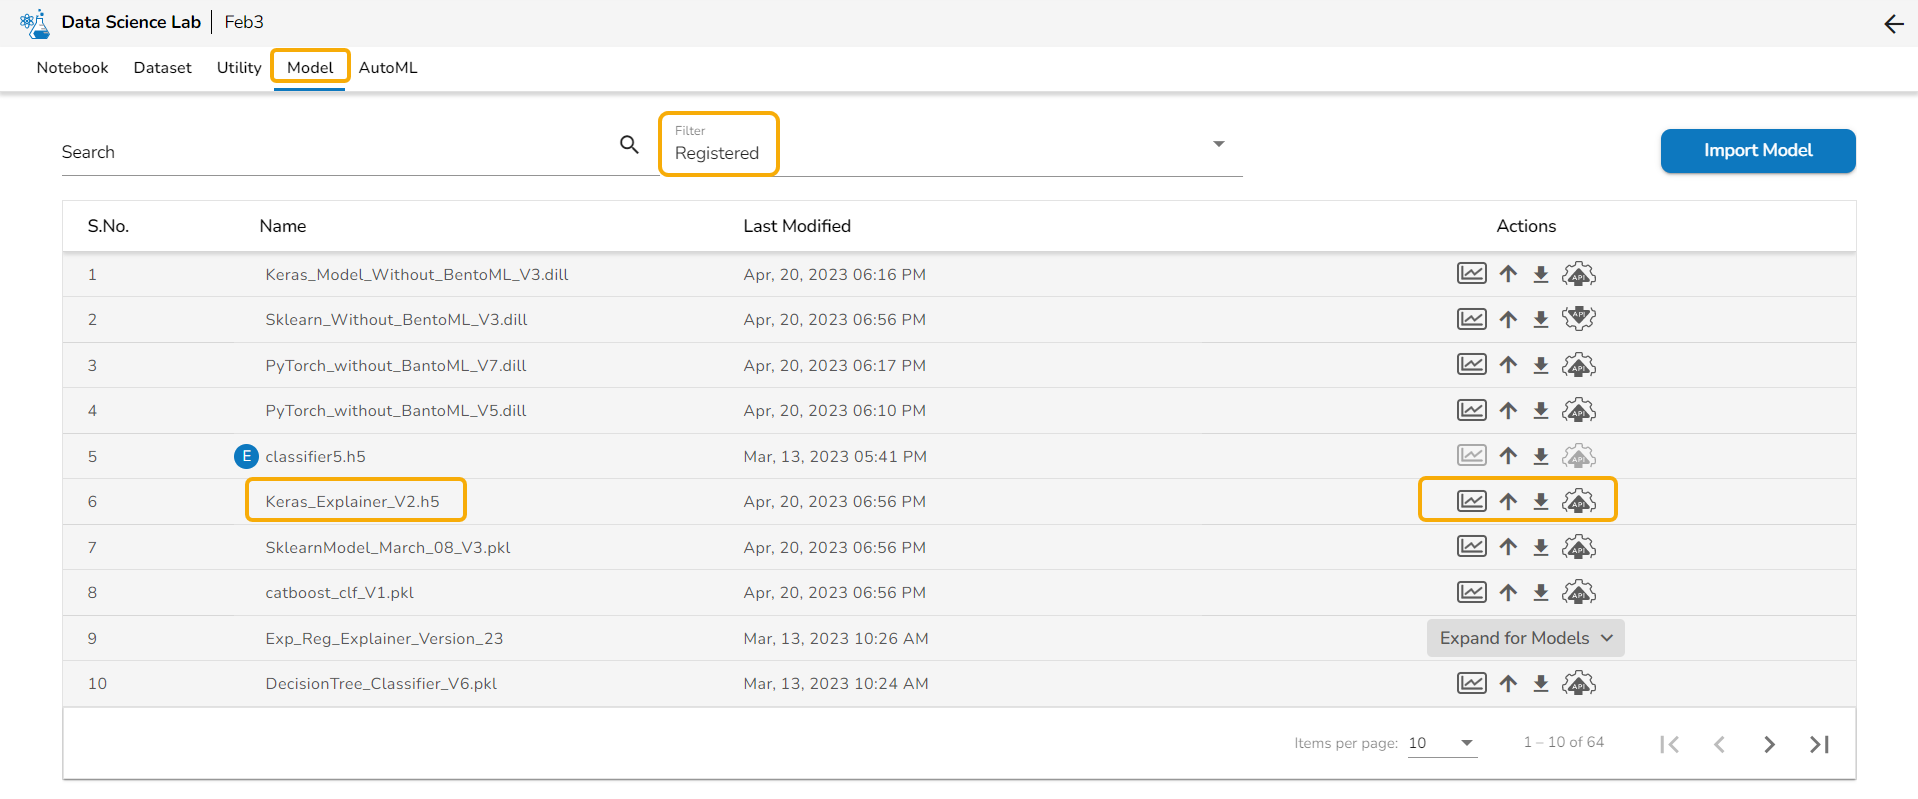The image size is (1918, 799).
Task: Download PyTorch_without_BantoML_V7.dill model
Action: (1541, 365)
